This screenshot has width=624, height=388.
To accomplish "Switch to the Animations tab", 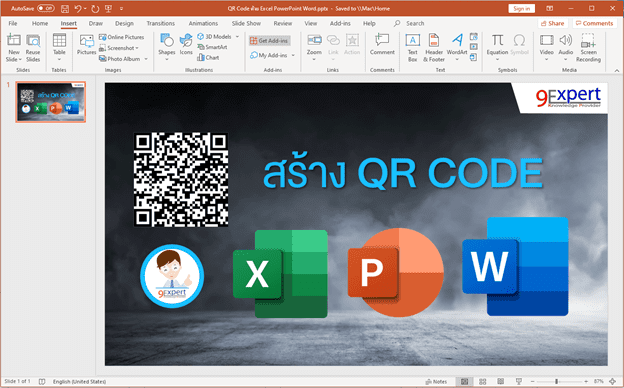I will (203, 23).
